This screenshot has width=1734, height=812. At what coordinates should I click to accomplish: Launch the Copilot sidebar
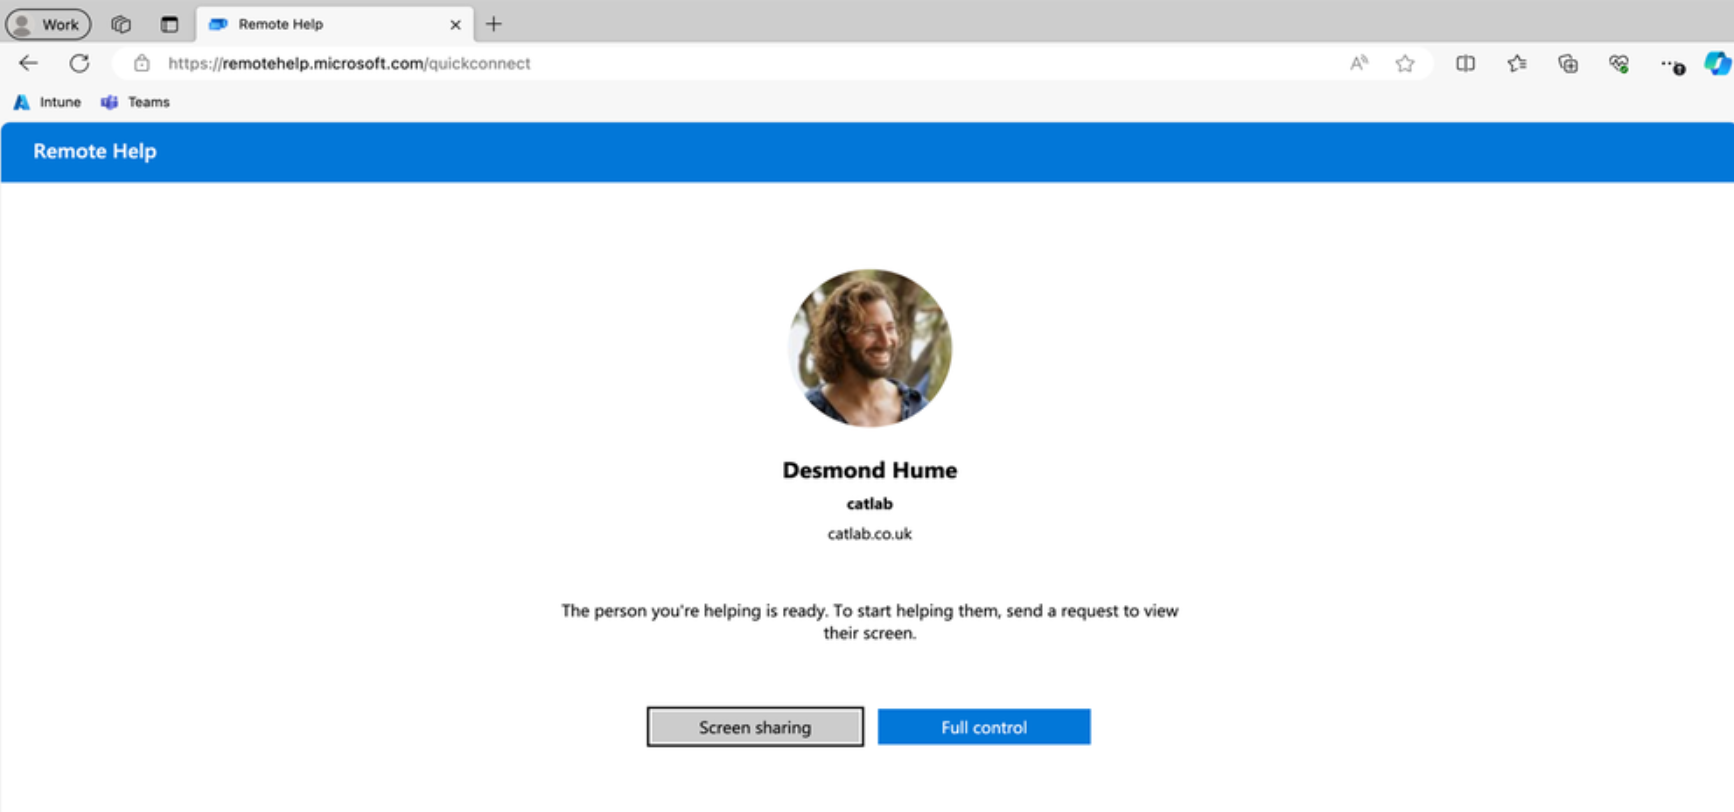[x=1717, y=63]
